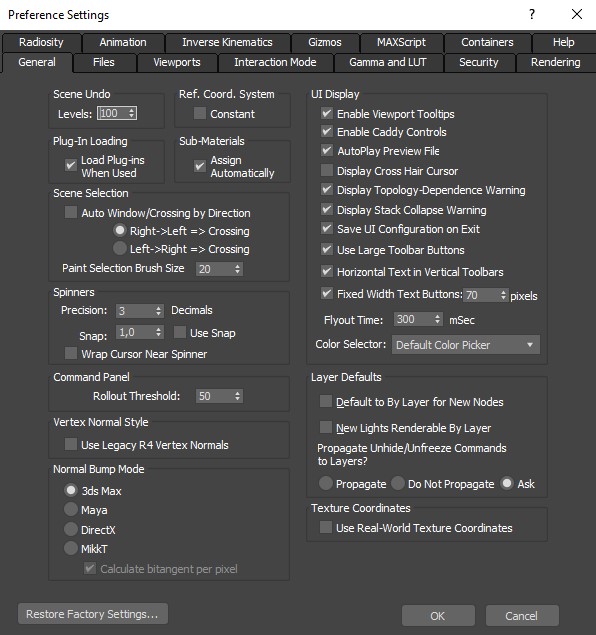596x635 pixels.
Task: Enable Display Cross Hair Cursor
Action: 327,170
